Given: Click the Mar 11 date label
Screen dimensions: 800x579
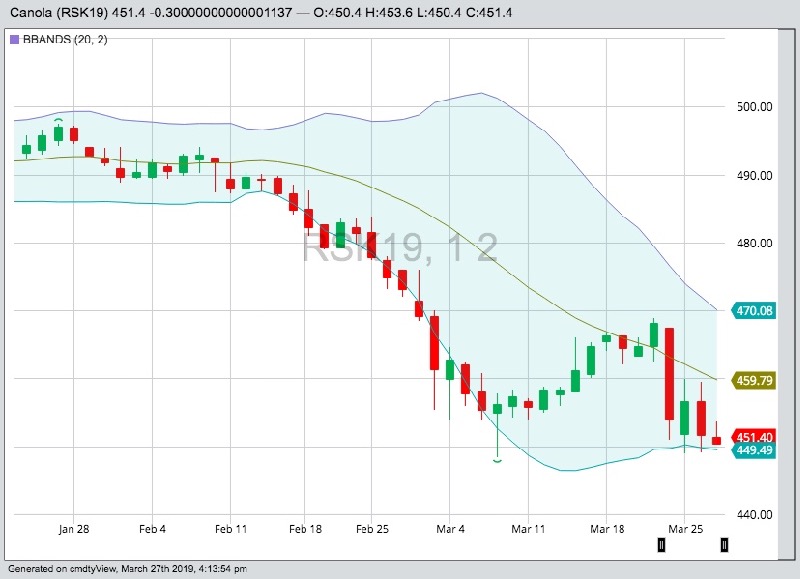Looking at the screenshot, I should click(x=529, y=529).
